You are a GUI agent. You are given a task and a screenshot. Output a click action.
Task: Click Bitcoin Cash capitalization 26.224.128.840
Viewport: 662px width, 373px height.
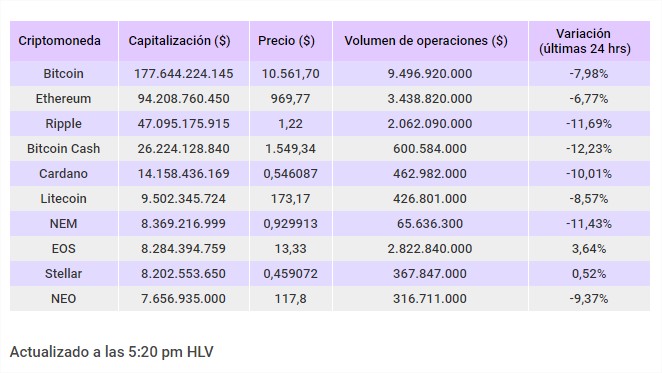pos(183,148)
